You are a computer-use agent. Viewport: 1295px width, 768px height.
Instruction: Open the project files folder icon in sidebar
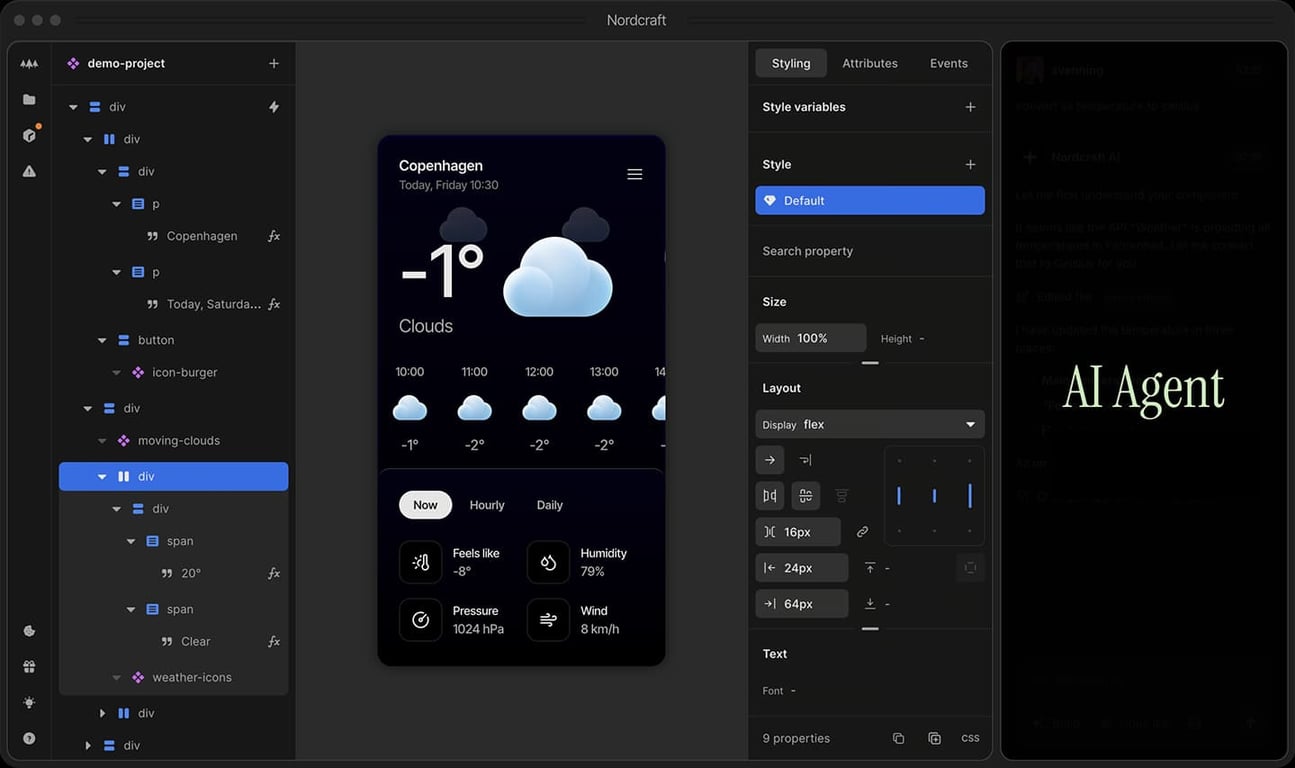(x=28, y=99)
